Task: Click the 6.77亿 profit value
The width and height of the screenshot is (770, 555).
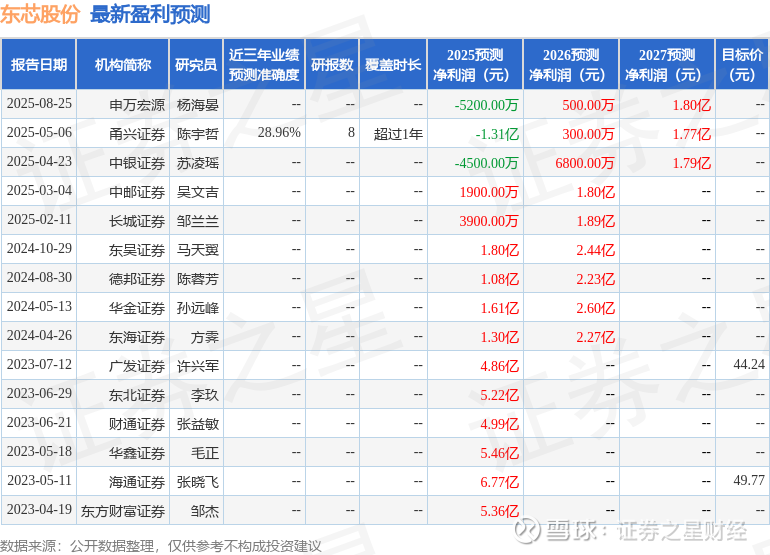Action: [499, 481]
